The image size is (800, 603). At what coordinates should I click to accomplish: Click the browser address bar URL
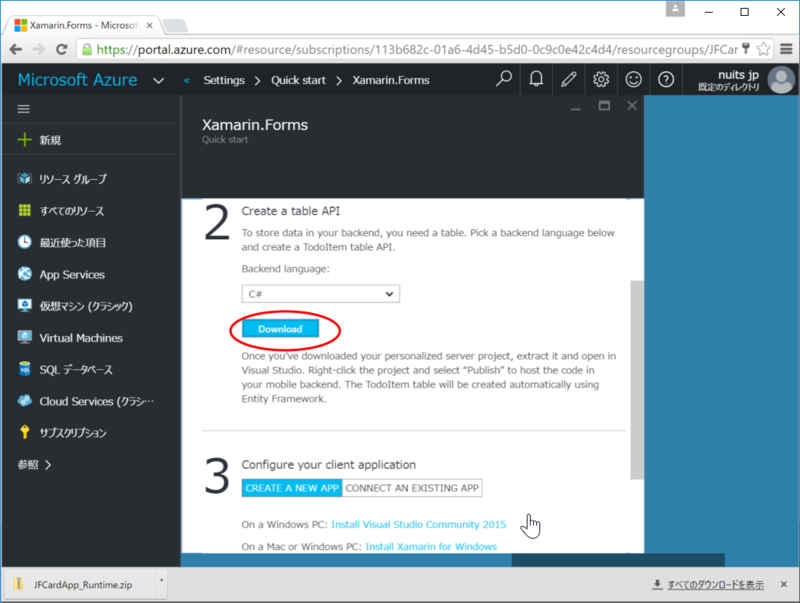click(x=417, y=49)
